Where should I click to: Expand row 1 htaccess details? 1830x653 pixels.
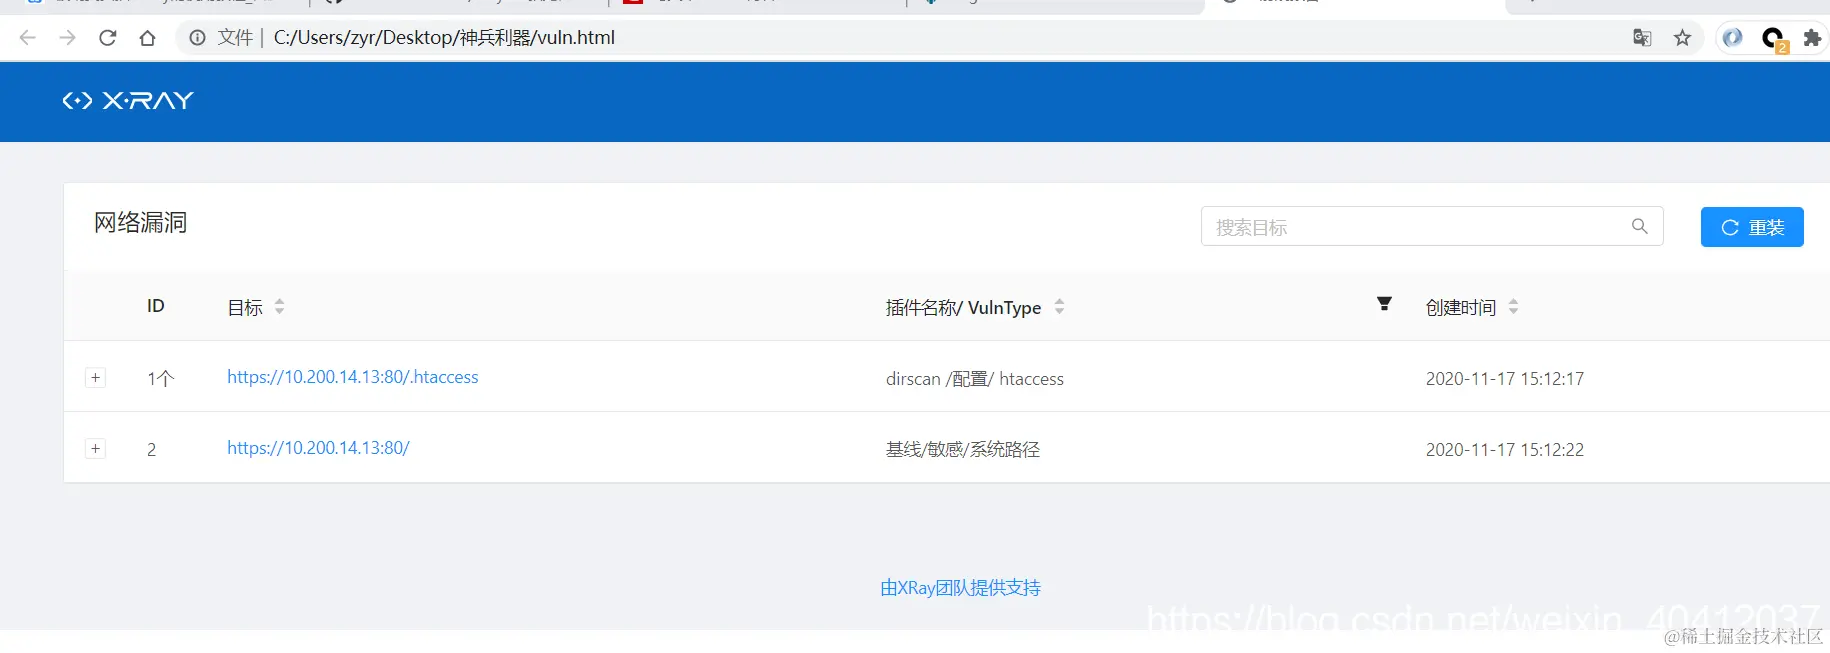(95, 377)
